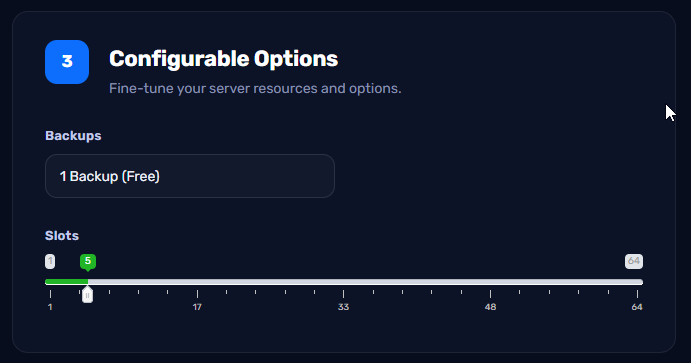Click the green value bubble showing 5
691x363 pixels.
tap(88, 261)
